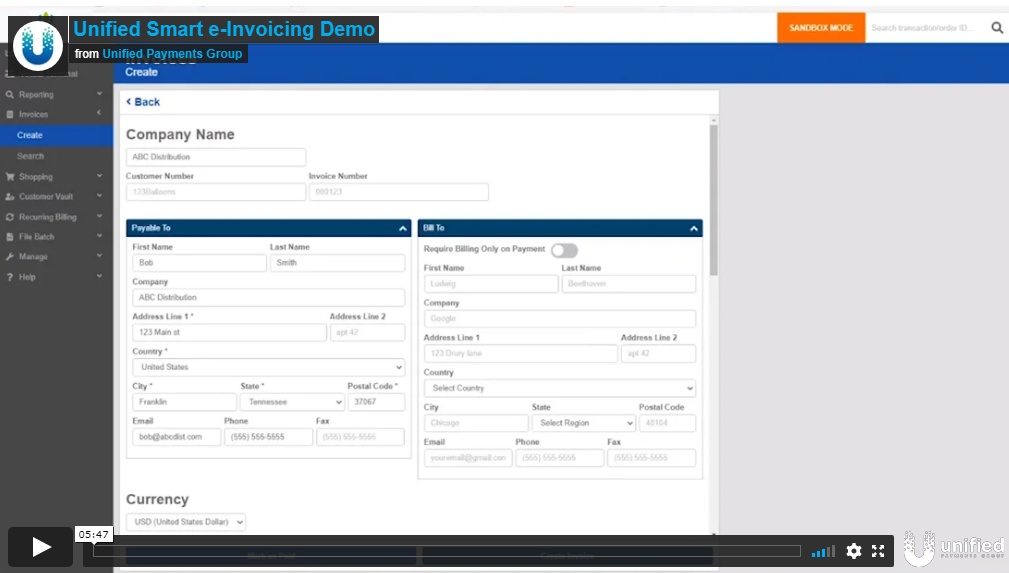Click the invoice form vertical scrollbar

click(714, 201)
